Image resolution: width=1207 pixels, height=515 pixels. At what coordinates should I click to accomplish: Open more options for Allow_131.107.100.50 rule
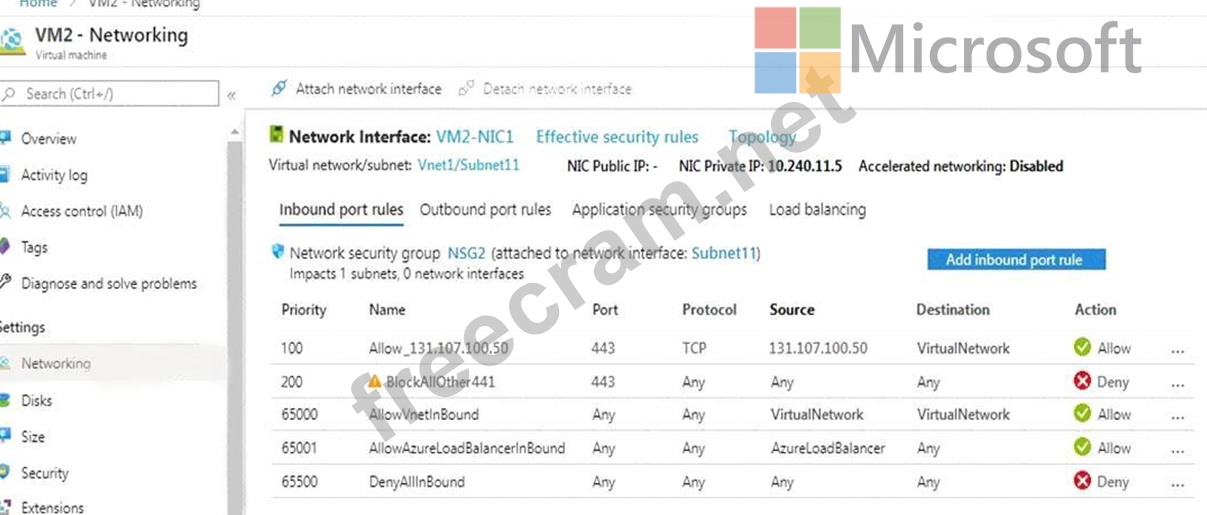[x=1177, y=349]
